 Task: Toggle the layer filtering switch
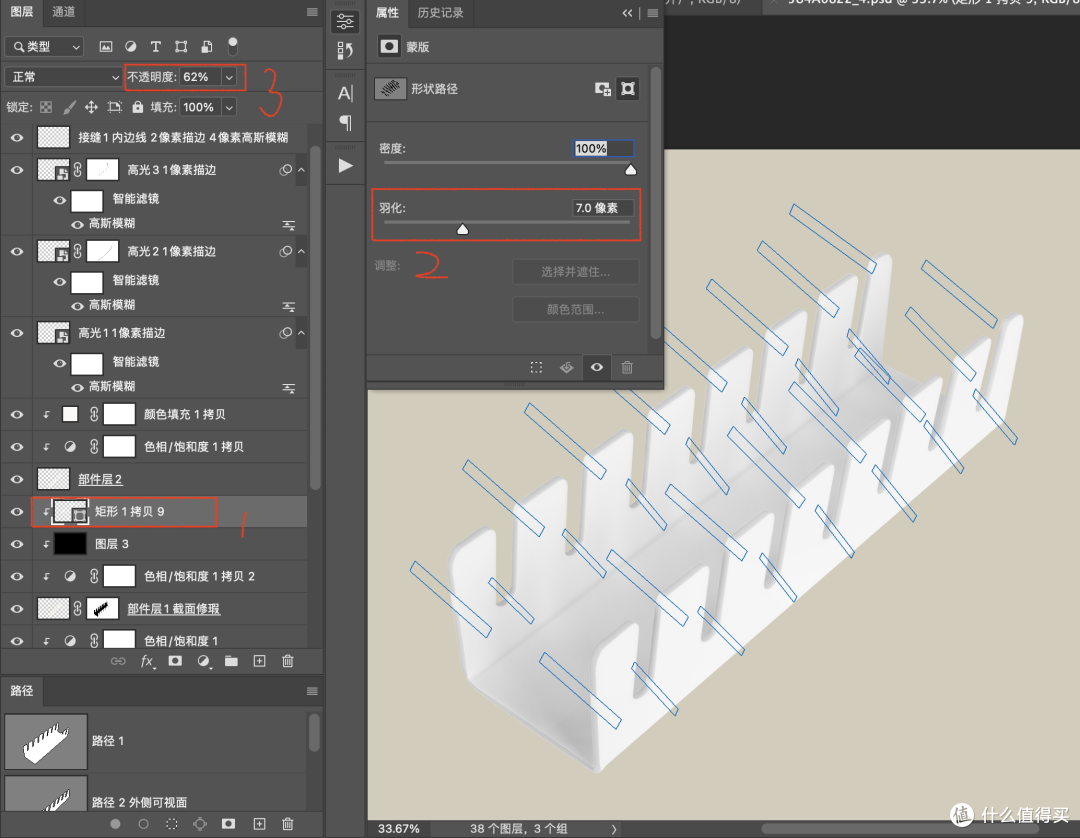point(233,45)
